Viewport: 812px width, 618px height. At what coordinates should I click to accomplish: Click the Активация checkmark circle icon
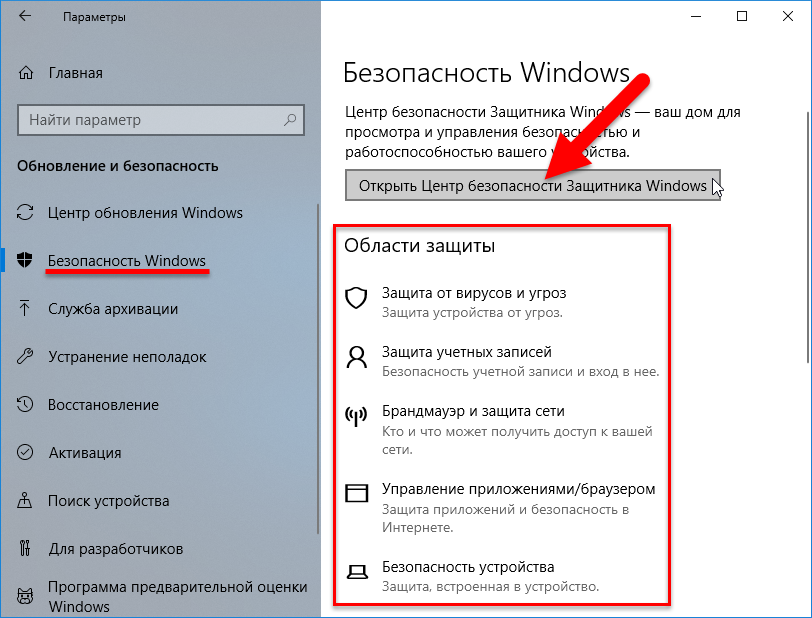tap(25, 452)
